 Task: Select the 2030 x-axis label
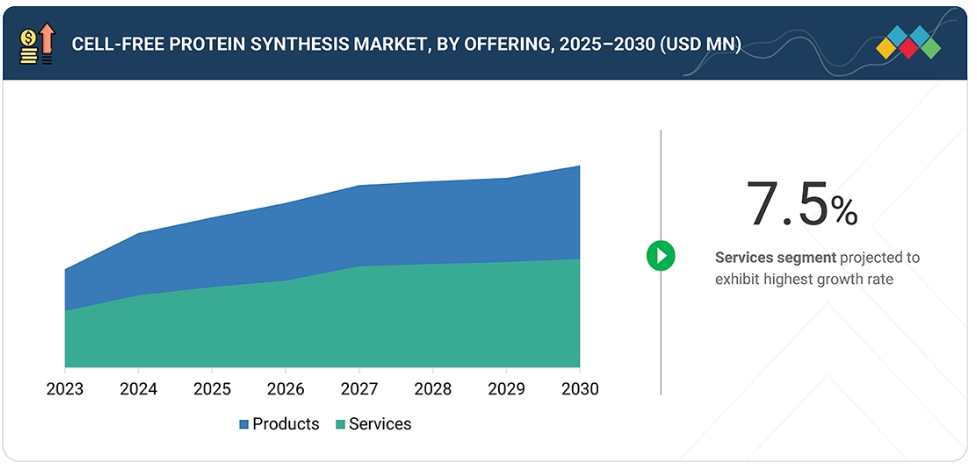pyautogui.click(x=578, y=389)
